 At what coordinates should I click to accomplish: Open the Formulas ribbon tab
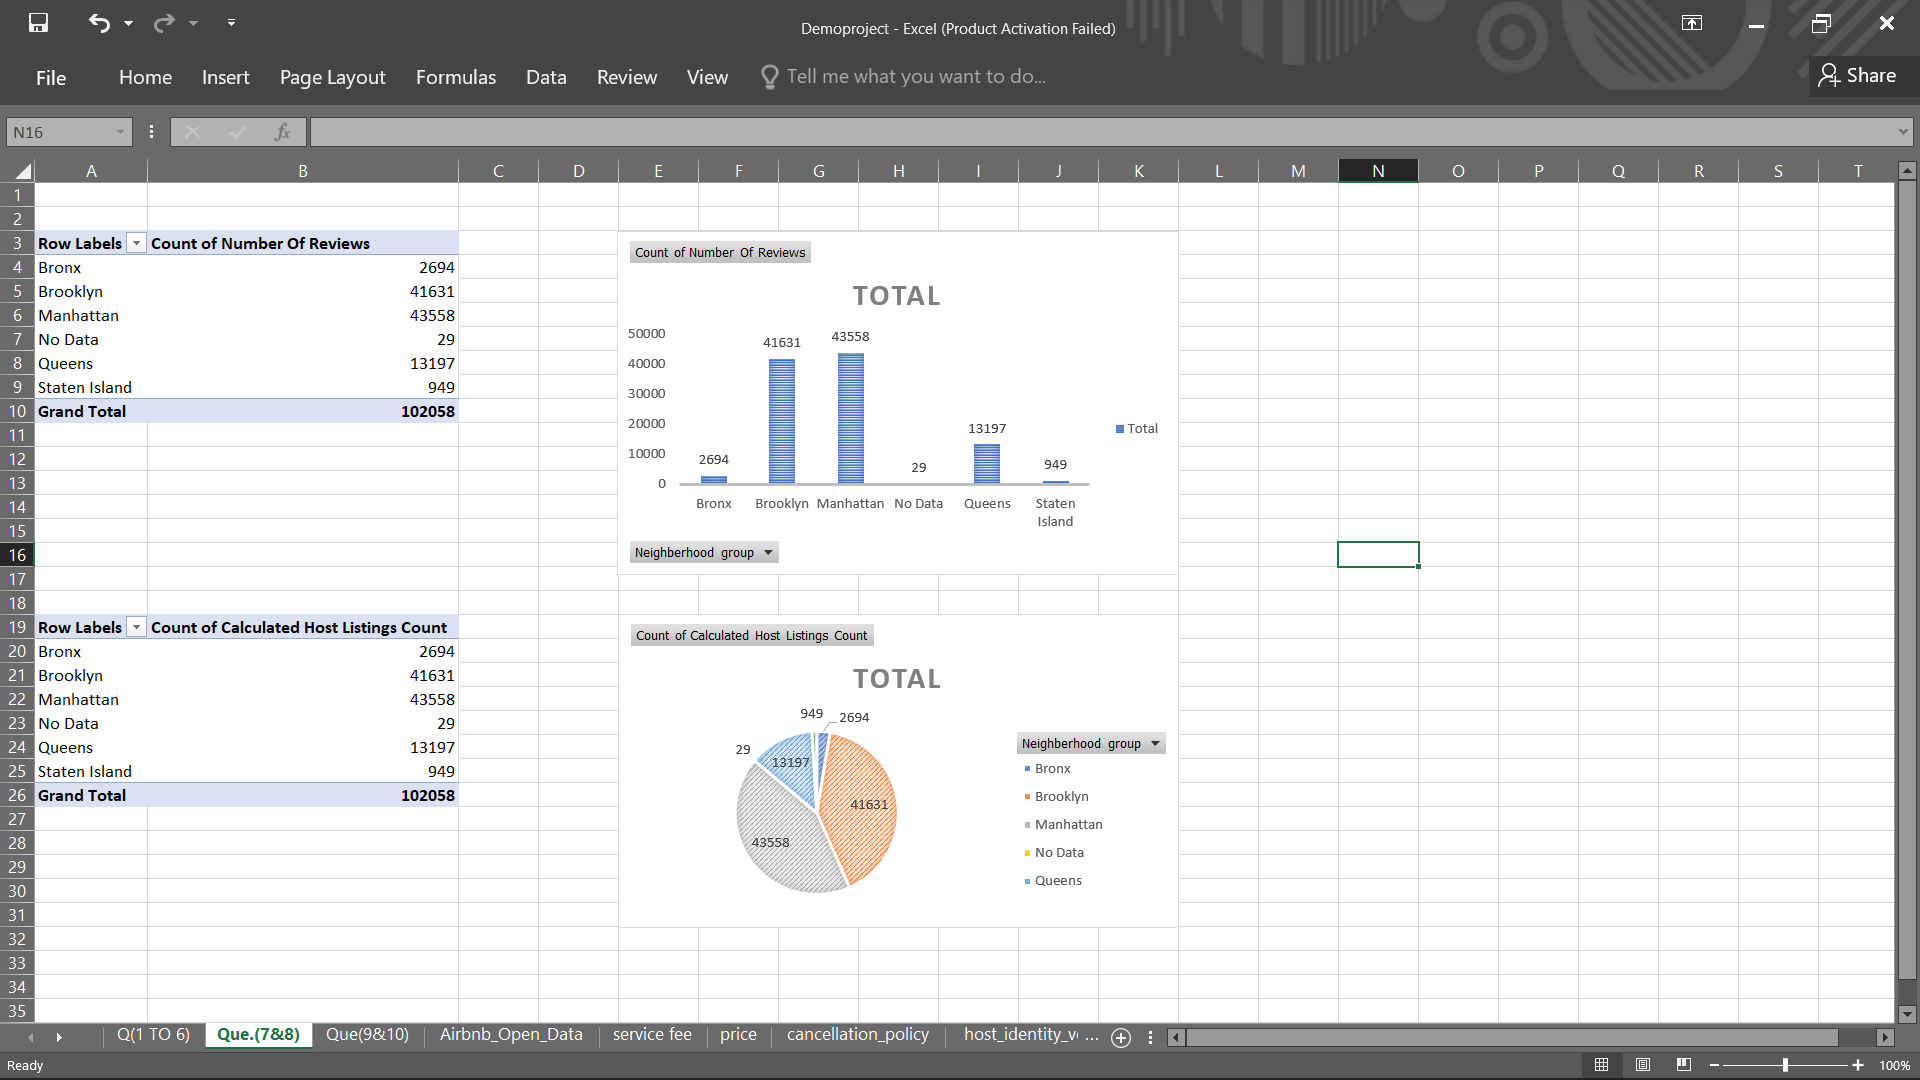pos(455,77)
